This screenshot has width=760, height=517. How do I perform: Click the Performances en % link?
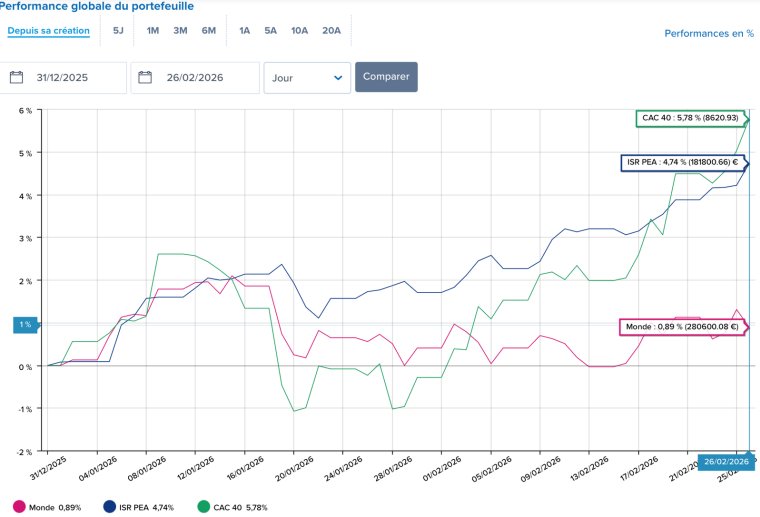[x=709, y=33]
